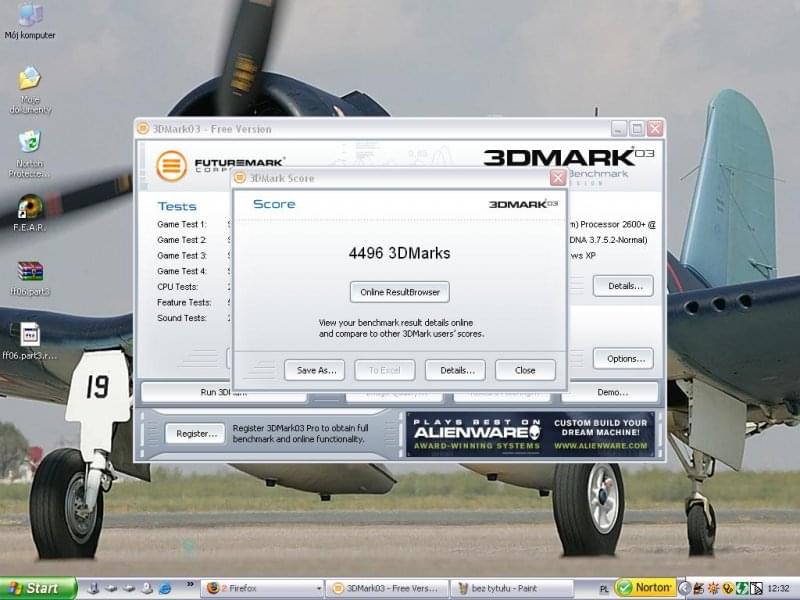Open the Windows Start menu
Image resolution: width=800 pixels, height=600 pixels.
click(x=37, y=588)
